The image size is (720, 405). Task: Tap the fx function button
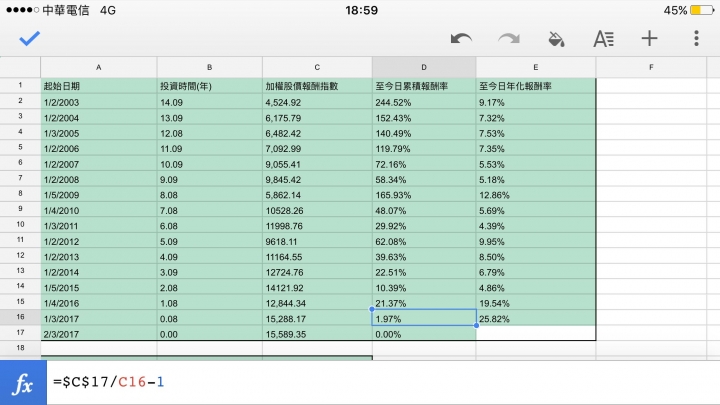23,383
